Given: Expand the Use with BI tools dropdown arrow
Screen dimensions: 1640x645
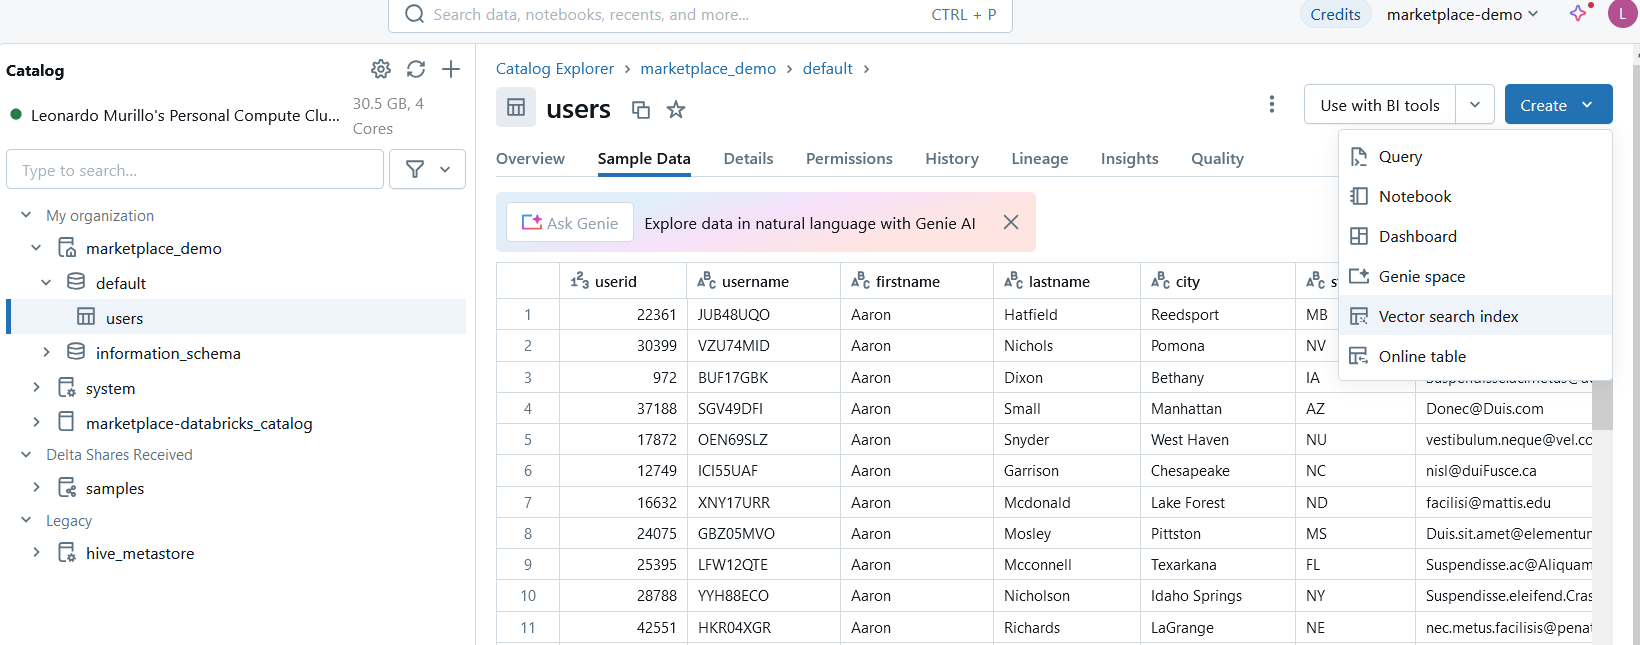Looking at the screenshot, I should click(1475, 105).
